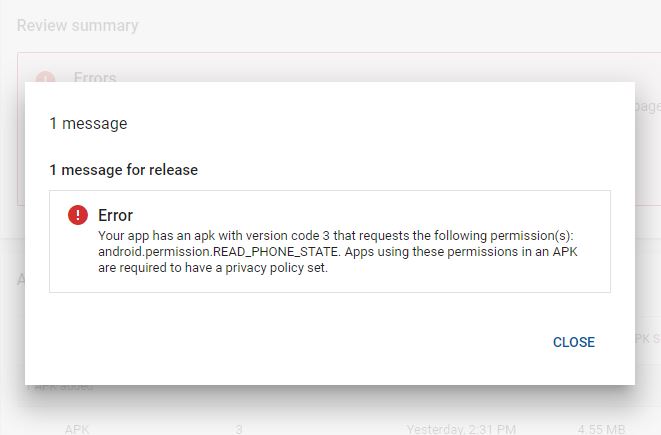Screen dimensions: 661x435
Task: Select the APK row label at the bottom
Action: (77, 429)
